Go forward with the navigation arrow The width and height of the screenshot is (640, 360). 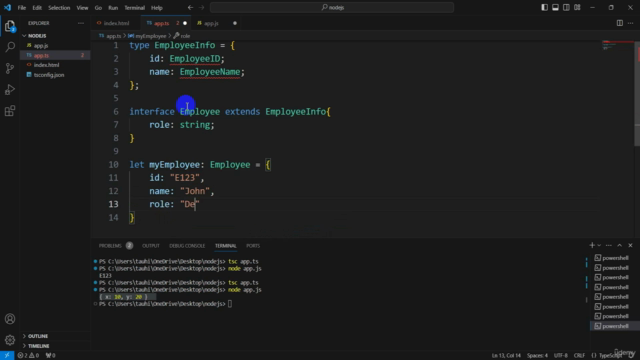pos(202,7)
